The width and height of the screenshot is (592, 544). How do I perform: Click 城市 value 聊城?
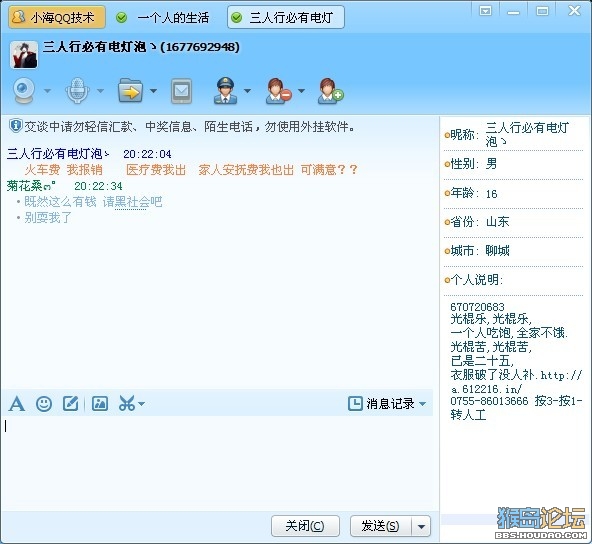(x=497, y=251)
